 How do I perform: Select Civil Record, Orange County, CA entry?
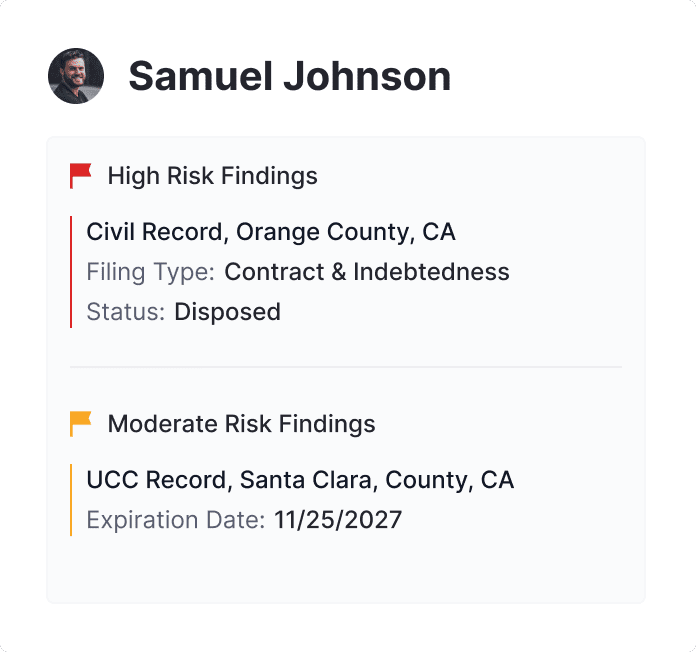[270, 232]
